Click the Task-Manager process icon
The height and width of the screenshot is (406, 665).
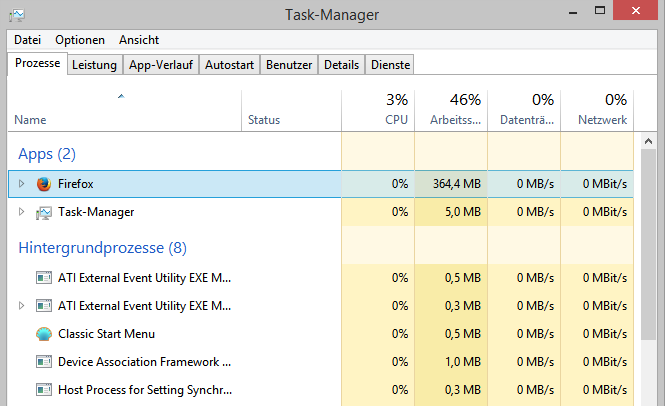43,212
